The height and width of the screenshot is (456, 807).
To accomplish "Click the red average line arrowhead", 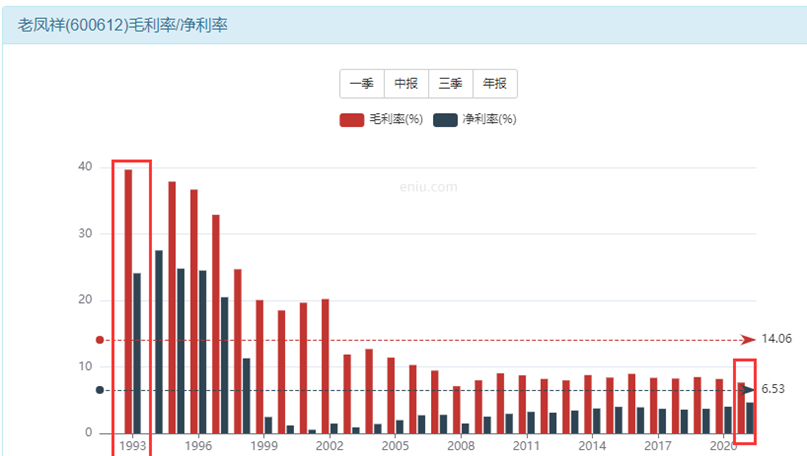I will (748, 340).
